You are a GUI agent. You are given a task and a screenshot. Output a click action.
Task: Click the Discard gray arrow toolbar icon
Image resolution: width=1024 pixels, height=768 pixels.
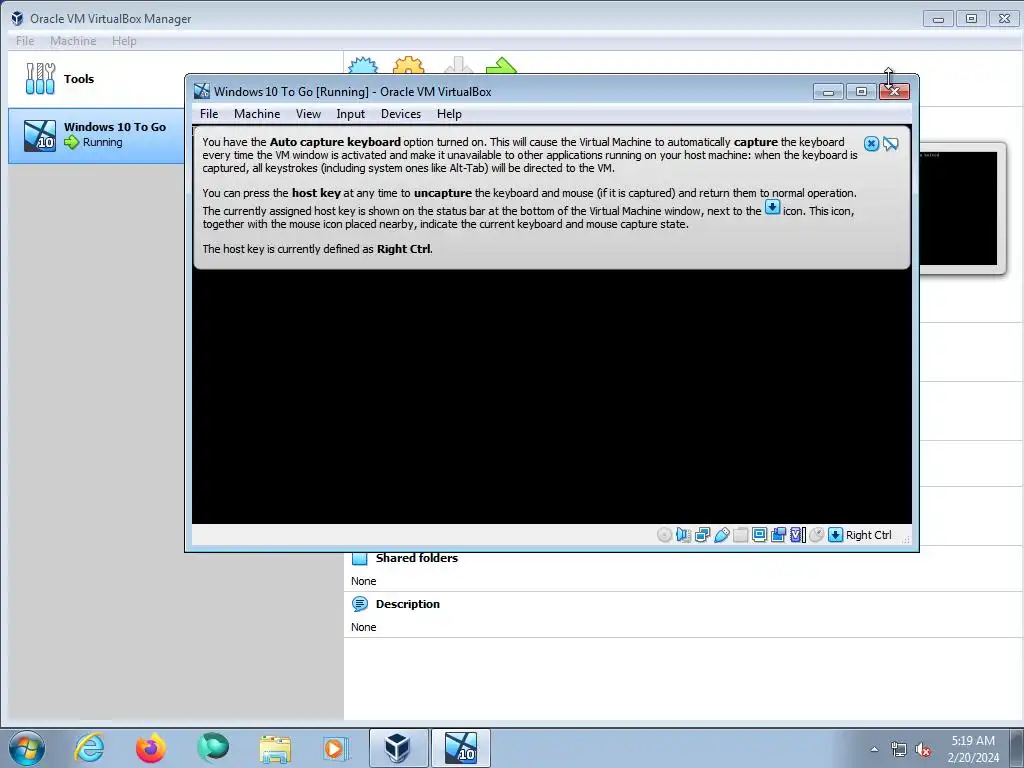click(458, 65)
